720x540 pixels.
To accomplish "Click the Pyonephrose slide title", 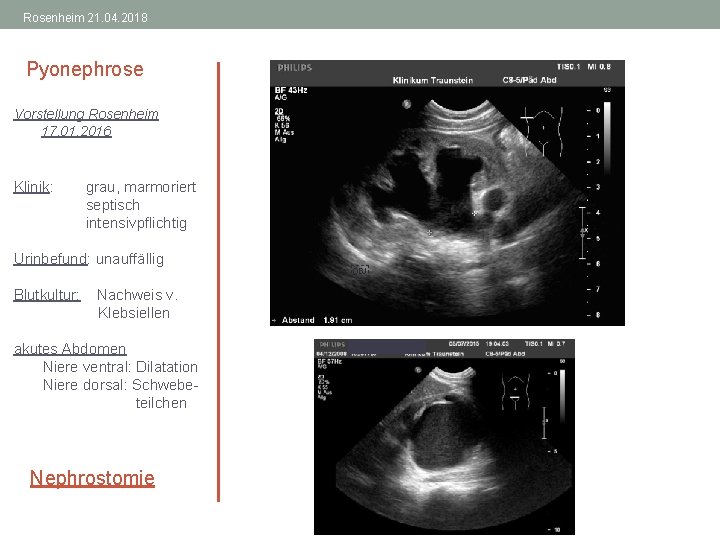I will [85, 69].
